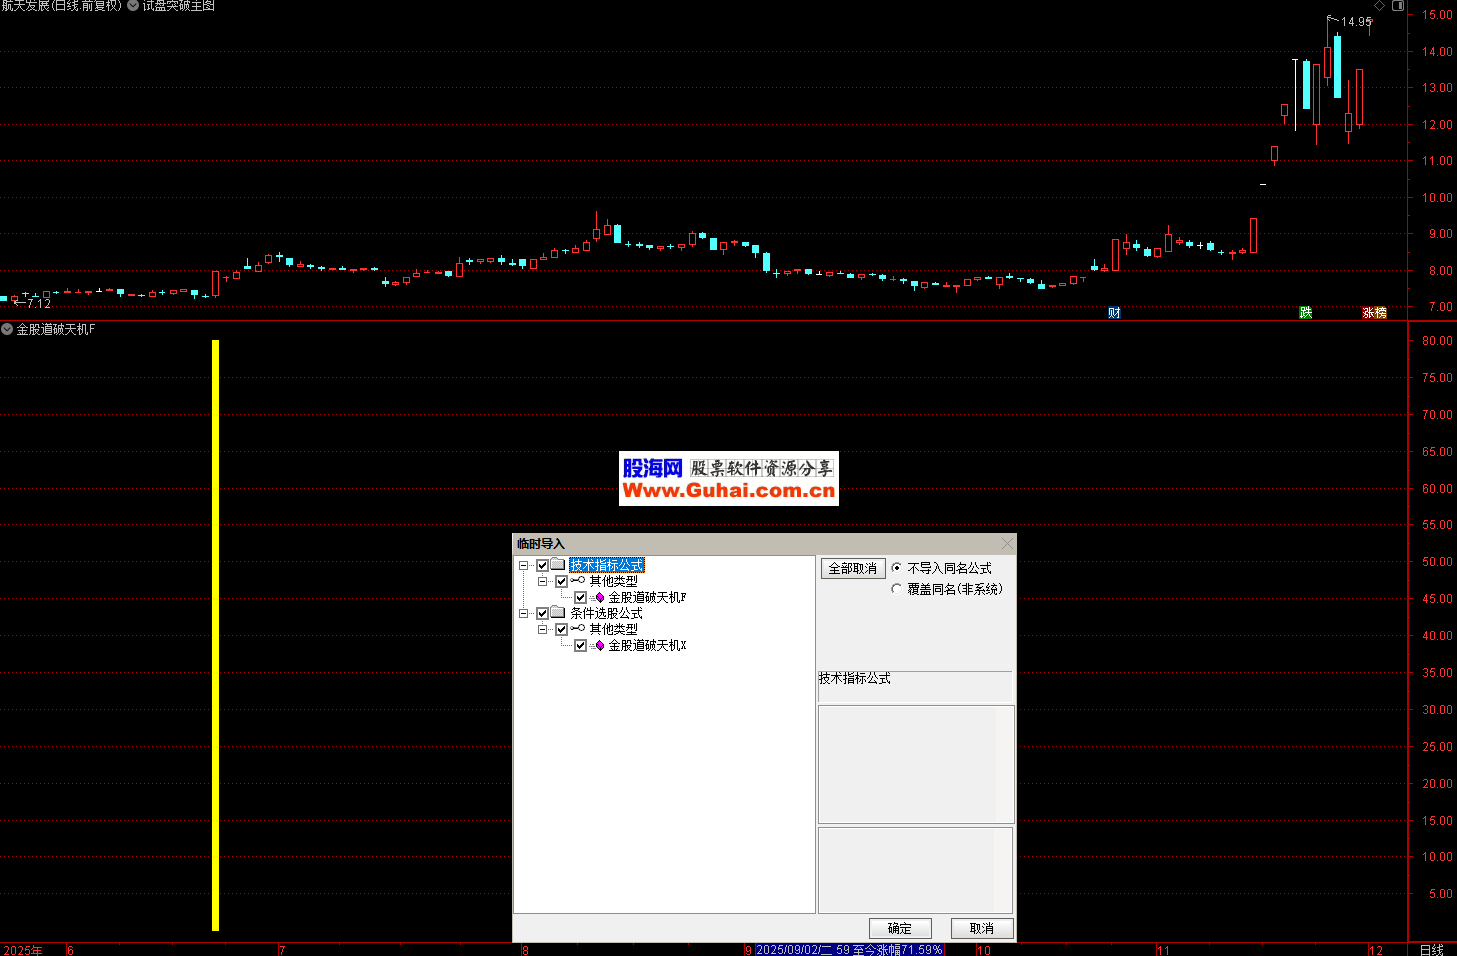Collapse 其他类型 under 技术指标公式
The height and width of the screenshot is (956, 1457).
pyautogui.click(x=542, y=581)
